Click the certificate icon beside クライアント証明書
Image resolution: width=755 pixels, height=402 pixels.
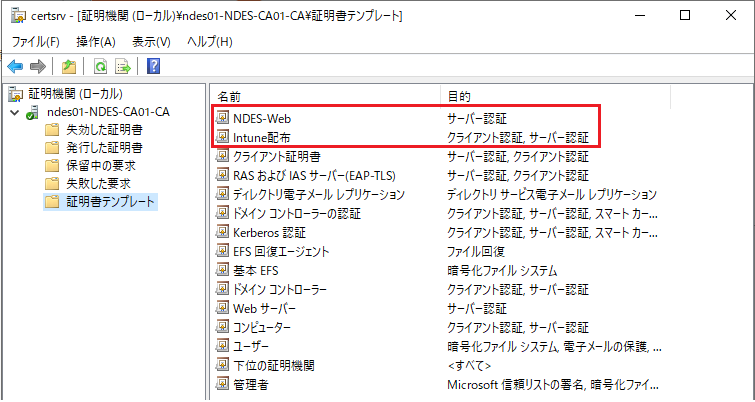[x=222, y=156]
